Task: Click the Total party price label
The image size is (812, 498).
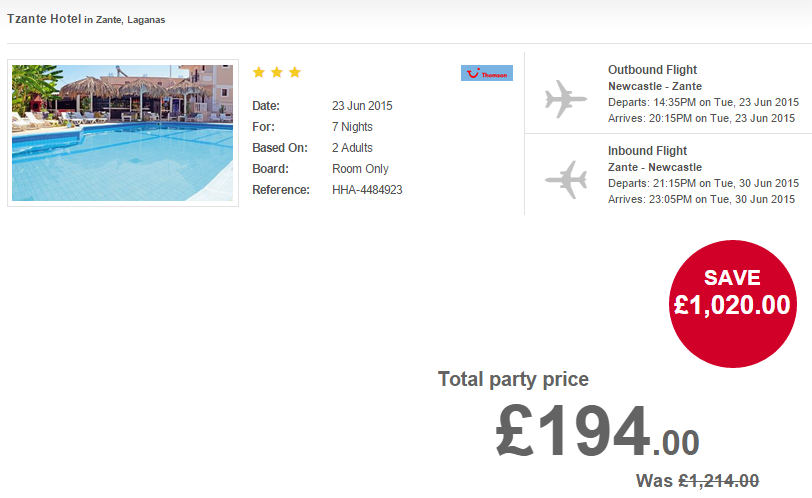Action: 513,379
